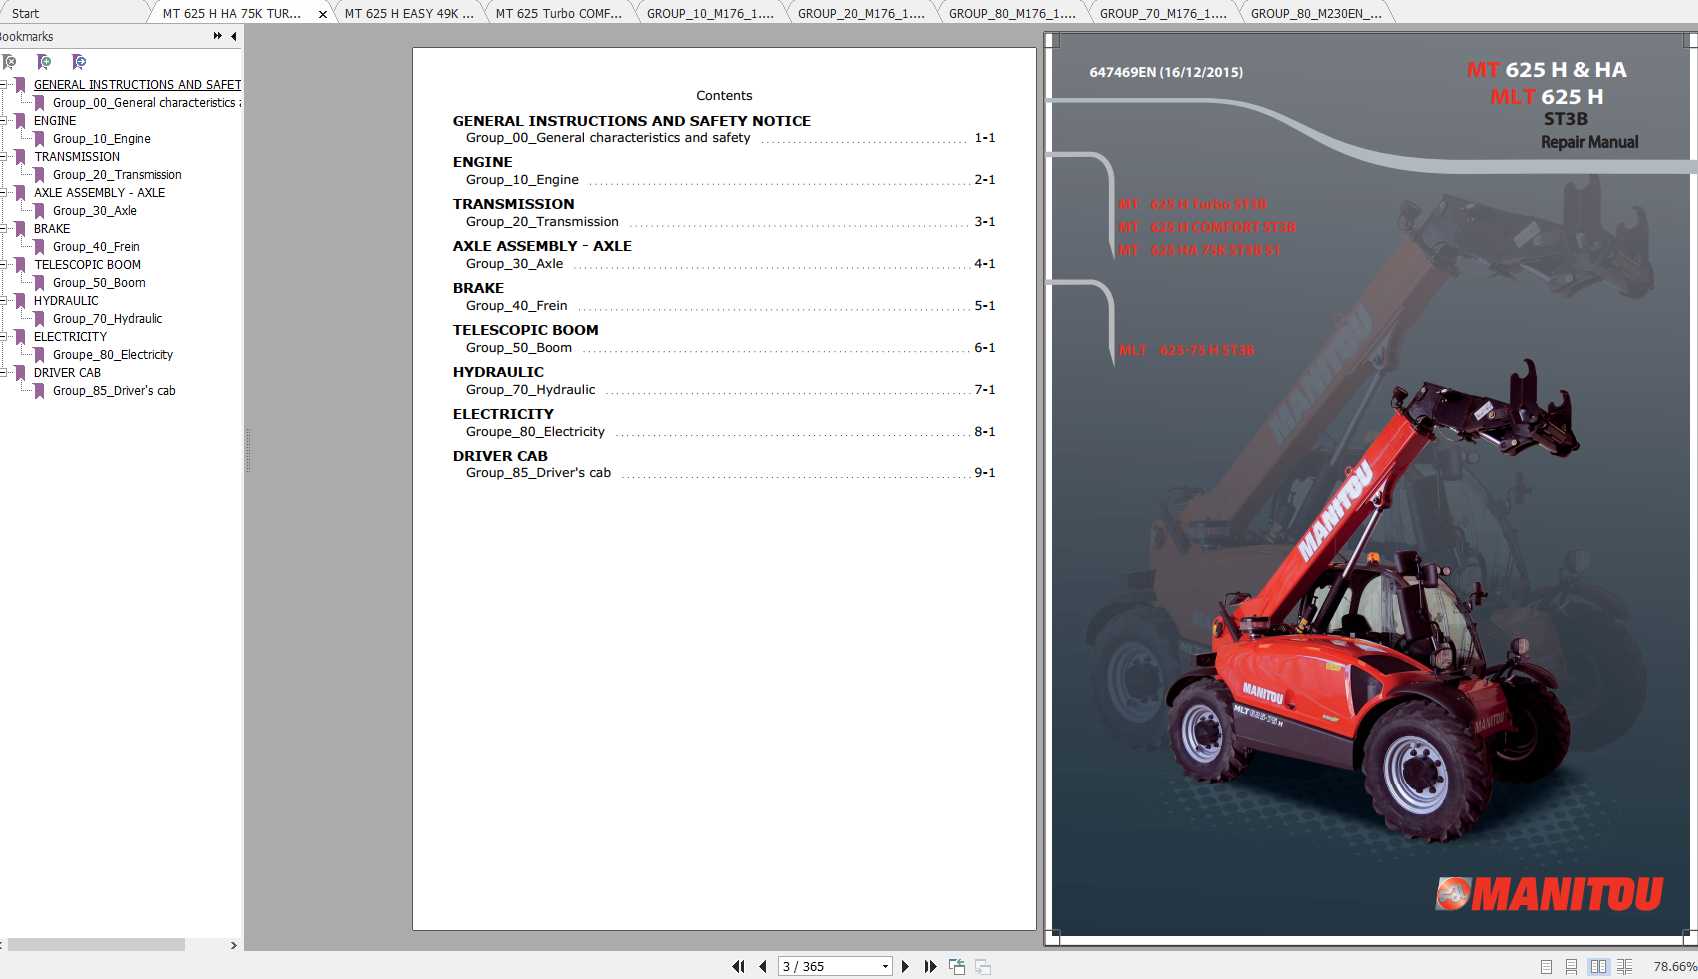Switch to MT 625 H EASY 49K tab
The image size is (1698, 979).
409,13
